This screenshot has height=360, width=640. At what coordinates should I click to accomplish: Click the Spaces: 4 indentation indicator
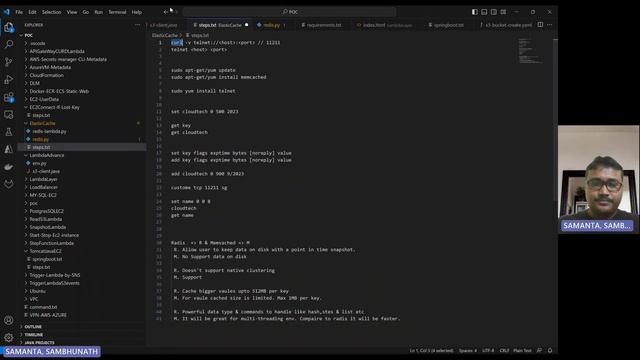point(468,351)
